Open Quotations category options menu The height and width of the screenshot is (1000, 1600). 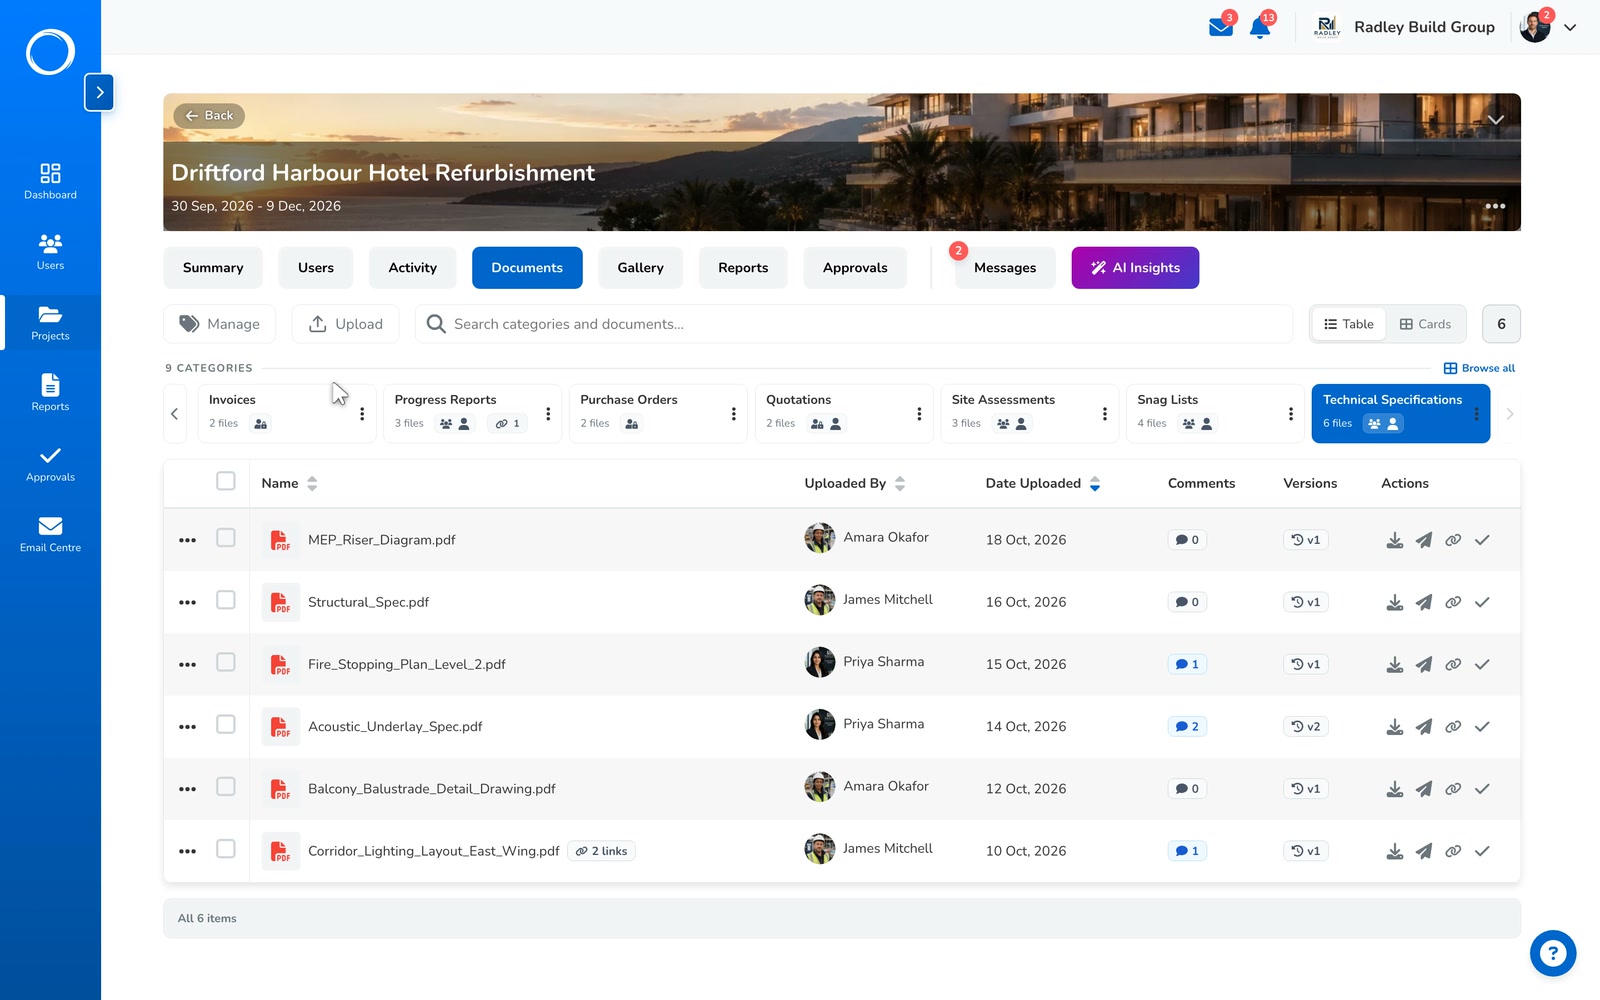click(919, 414)
